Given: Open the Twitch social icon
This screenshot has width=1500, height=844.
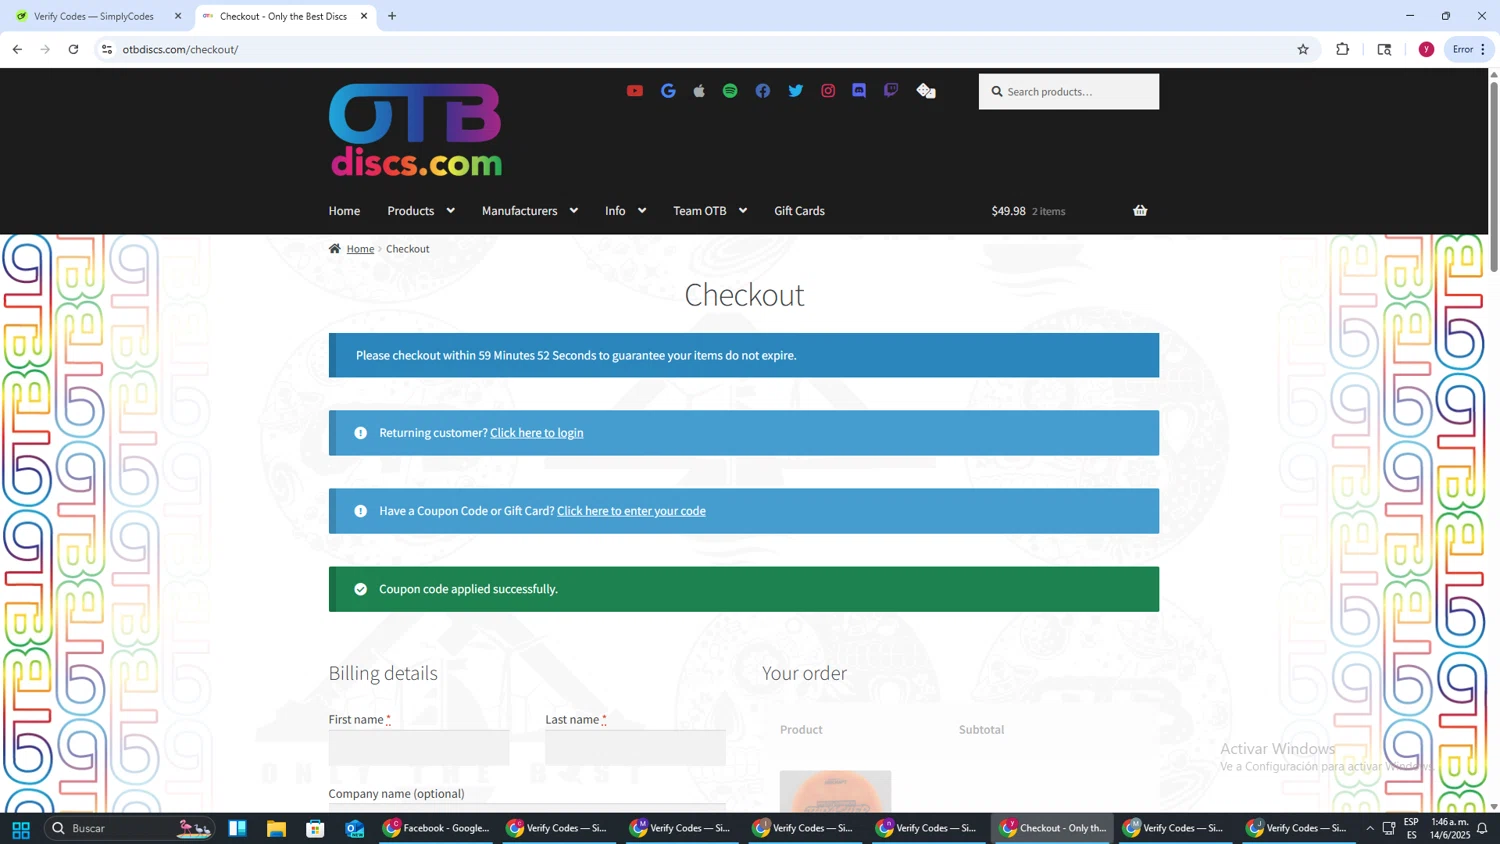Looking at the screenshot, I should click(891, 91).
